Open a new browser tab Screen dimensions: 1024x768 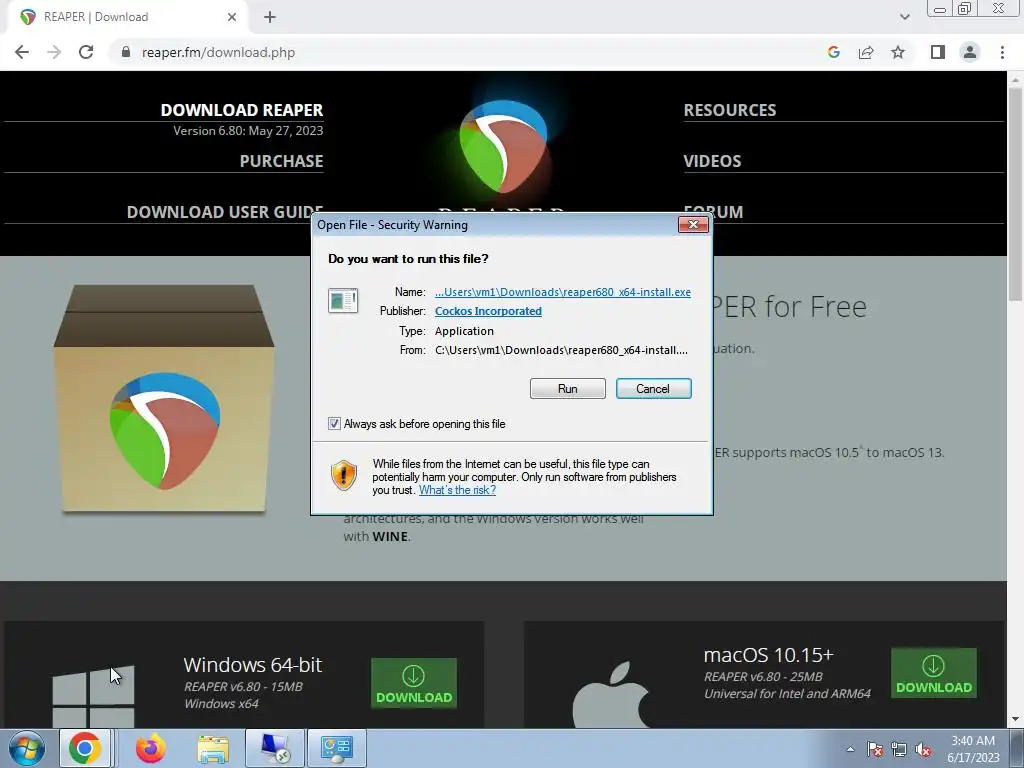click(x=270, y=17)
